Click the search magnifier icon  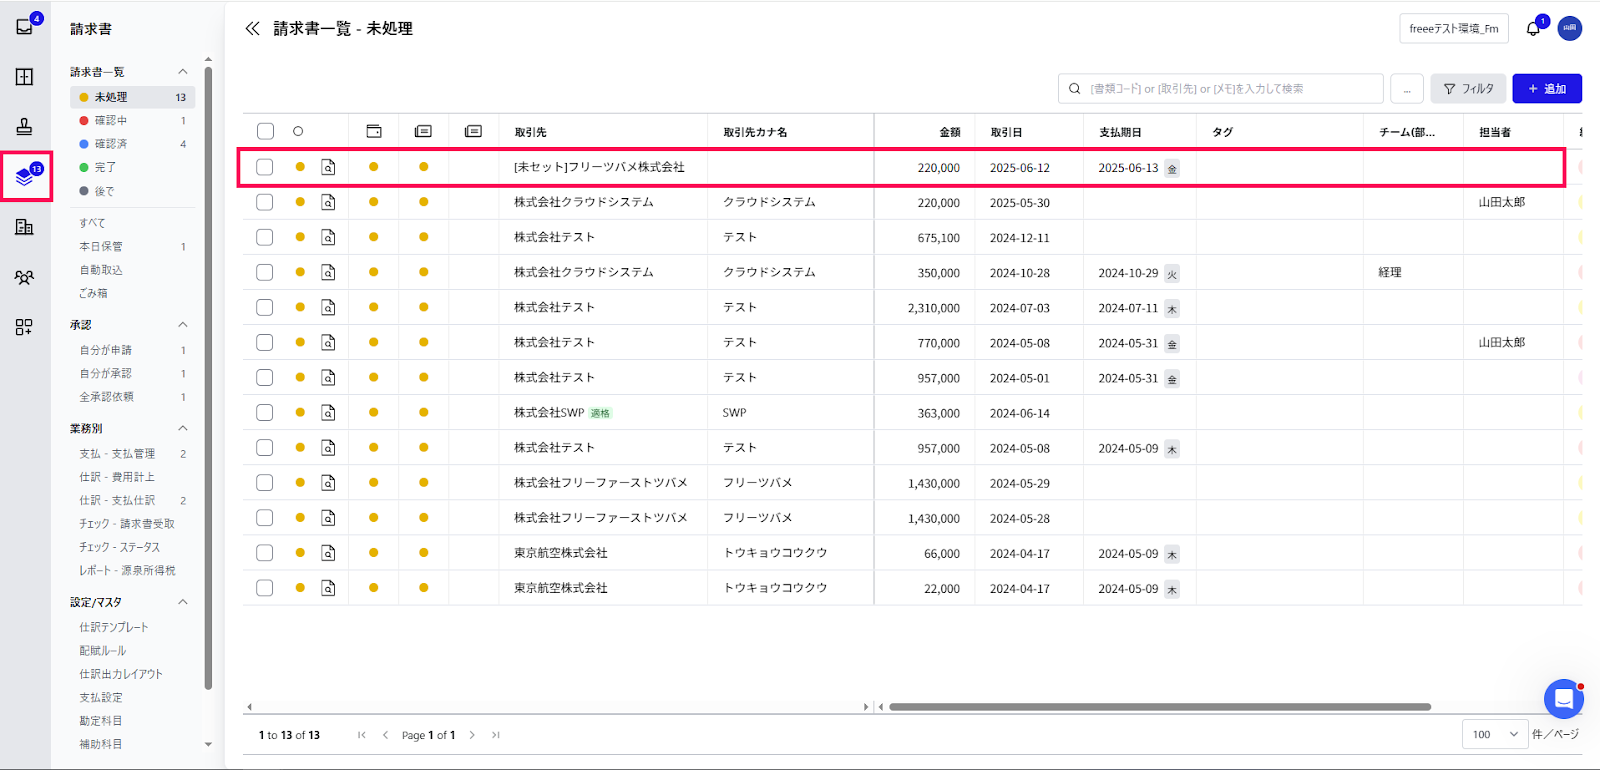coord(1075,89)
